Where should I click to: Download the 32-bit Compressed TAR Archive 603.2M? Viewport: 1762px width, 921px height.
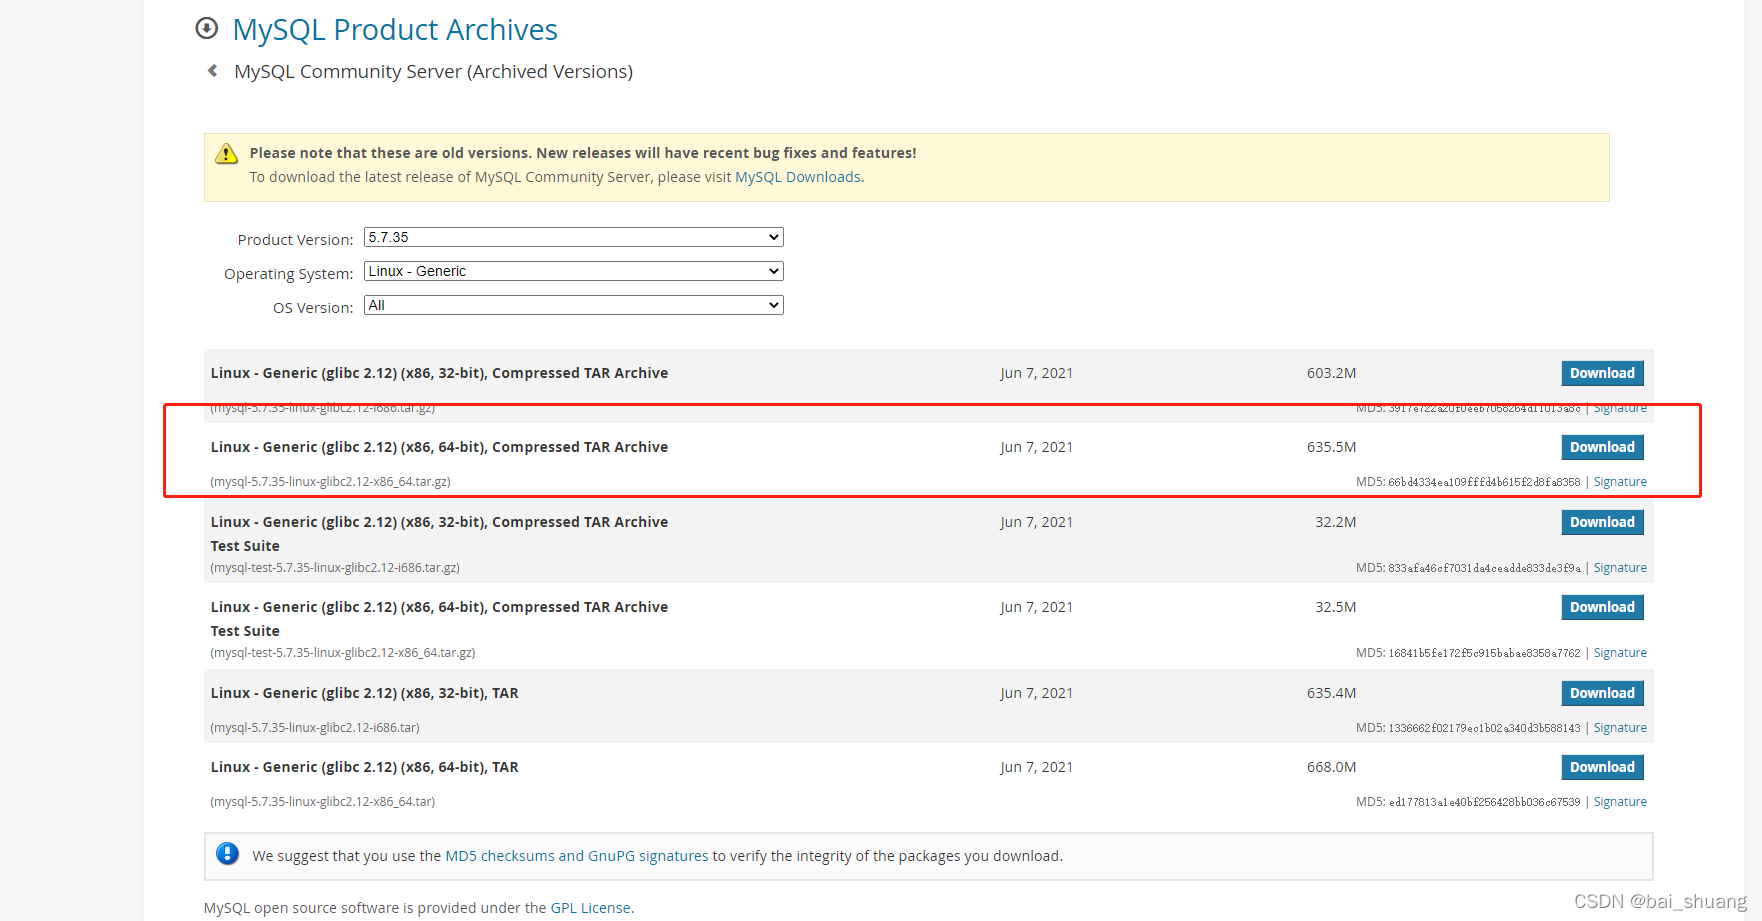pos(1601,374)
